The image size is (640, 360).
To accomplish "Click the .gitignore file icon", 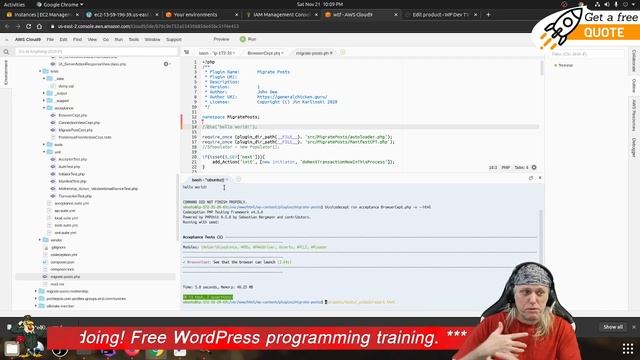I will click(46, 247).
